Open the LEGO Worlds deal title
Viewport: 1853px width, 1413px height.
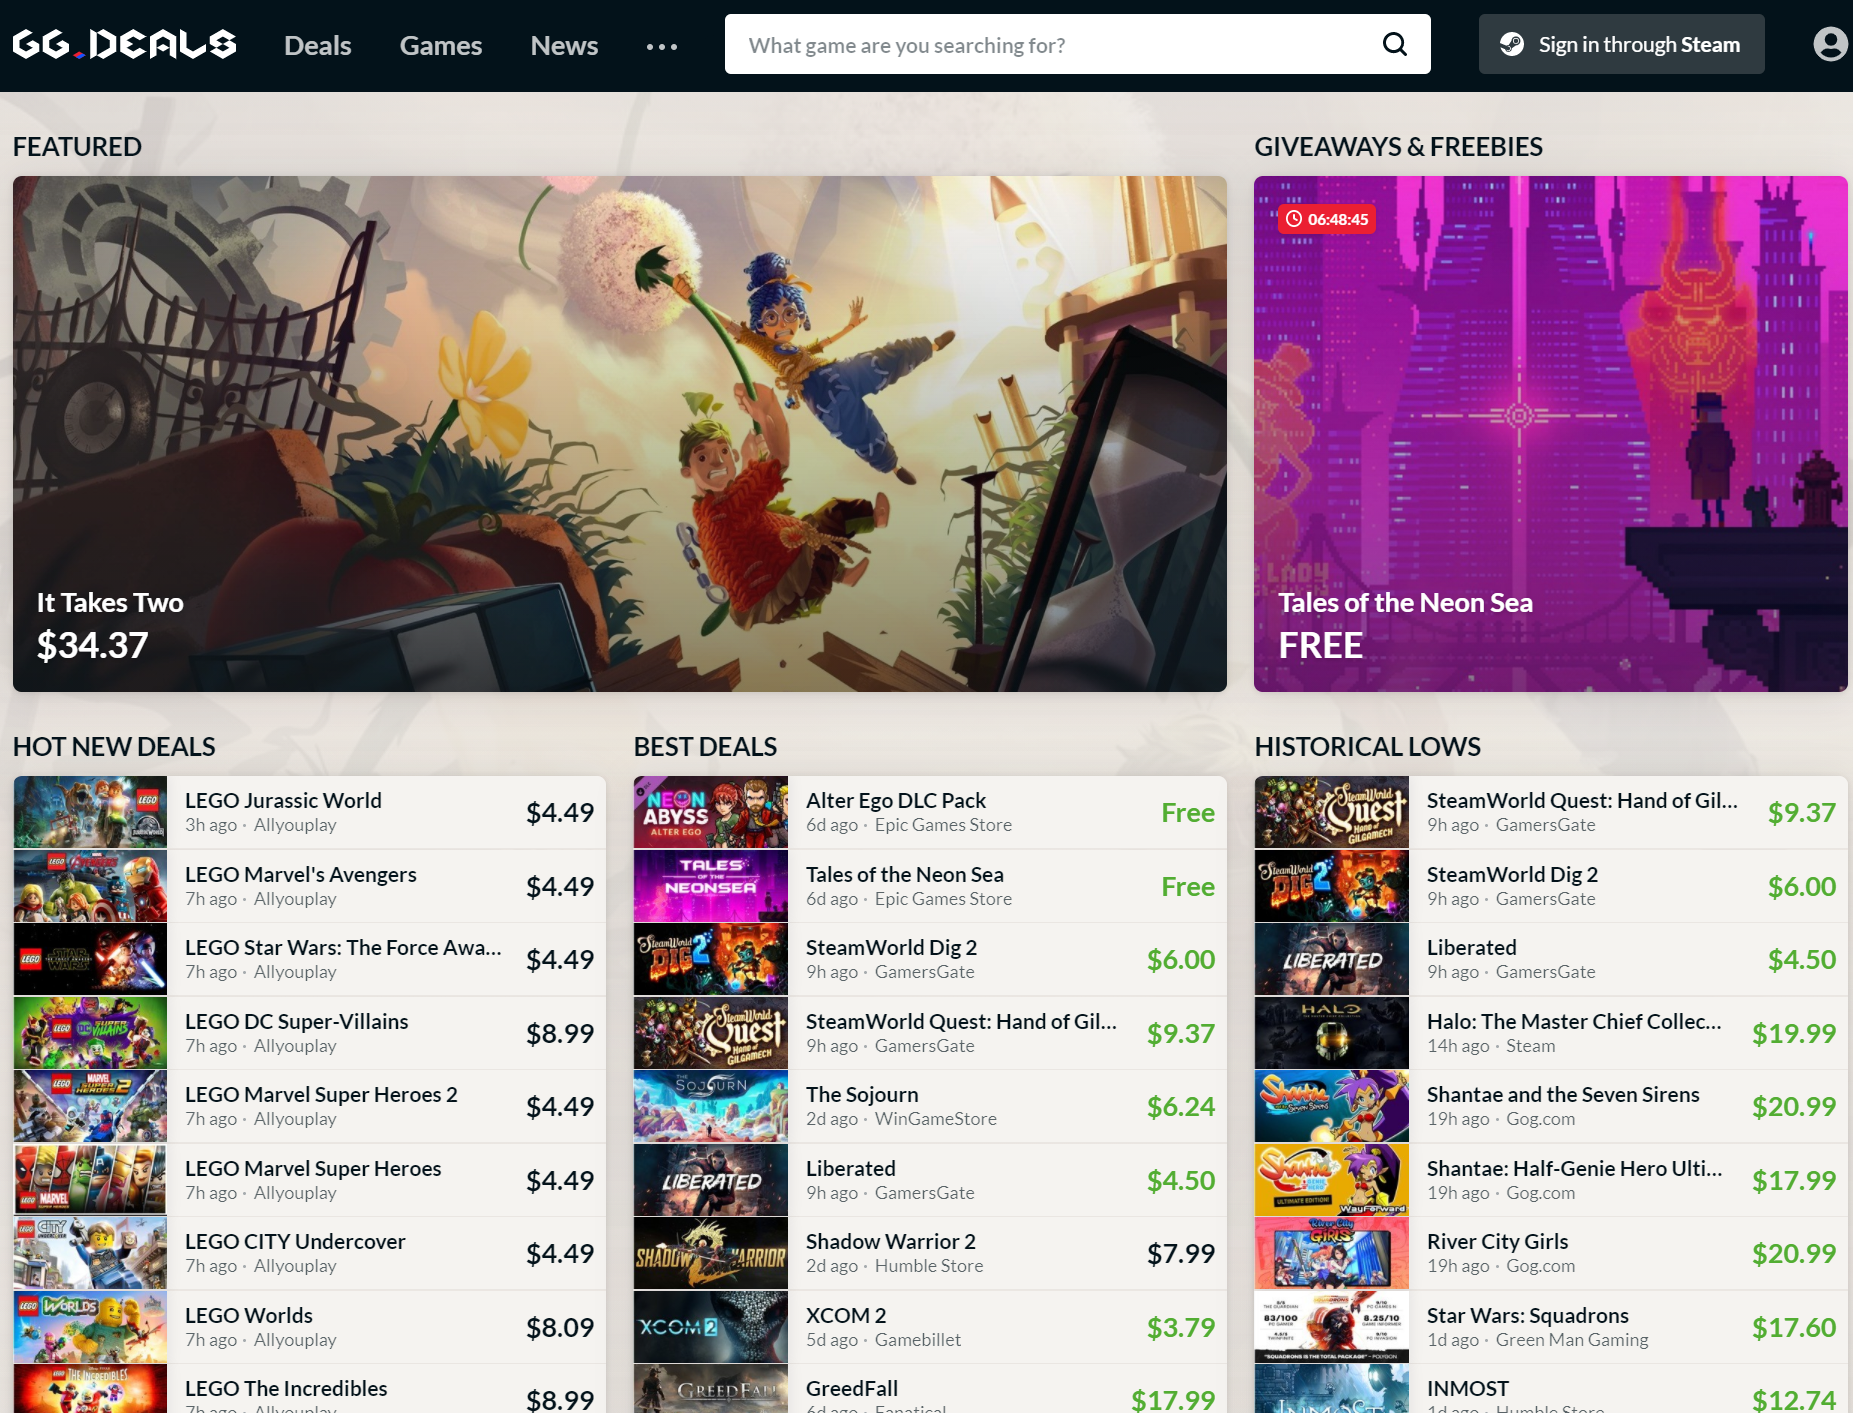tap(248, 1315)
